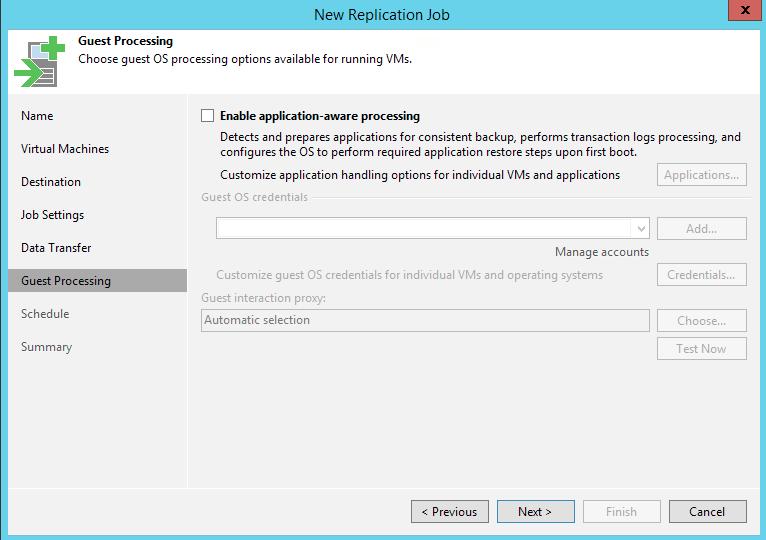Jump to the Schedule step
The height and width of the screenshot is (540, 766).
pyautogui.click(x=45, y=314)
